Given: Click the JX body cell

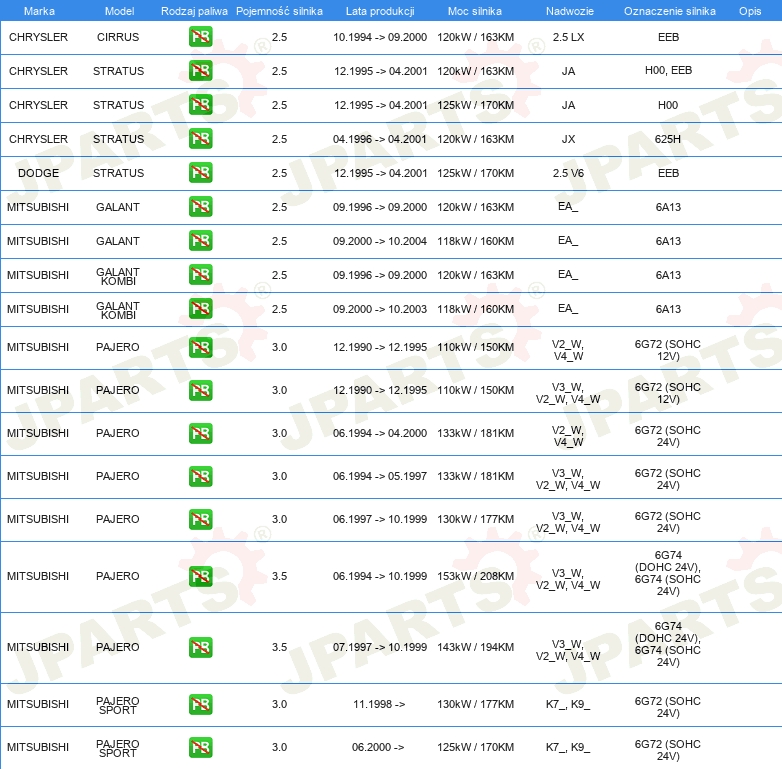Looking at the screenshot, I should [568, 139].
